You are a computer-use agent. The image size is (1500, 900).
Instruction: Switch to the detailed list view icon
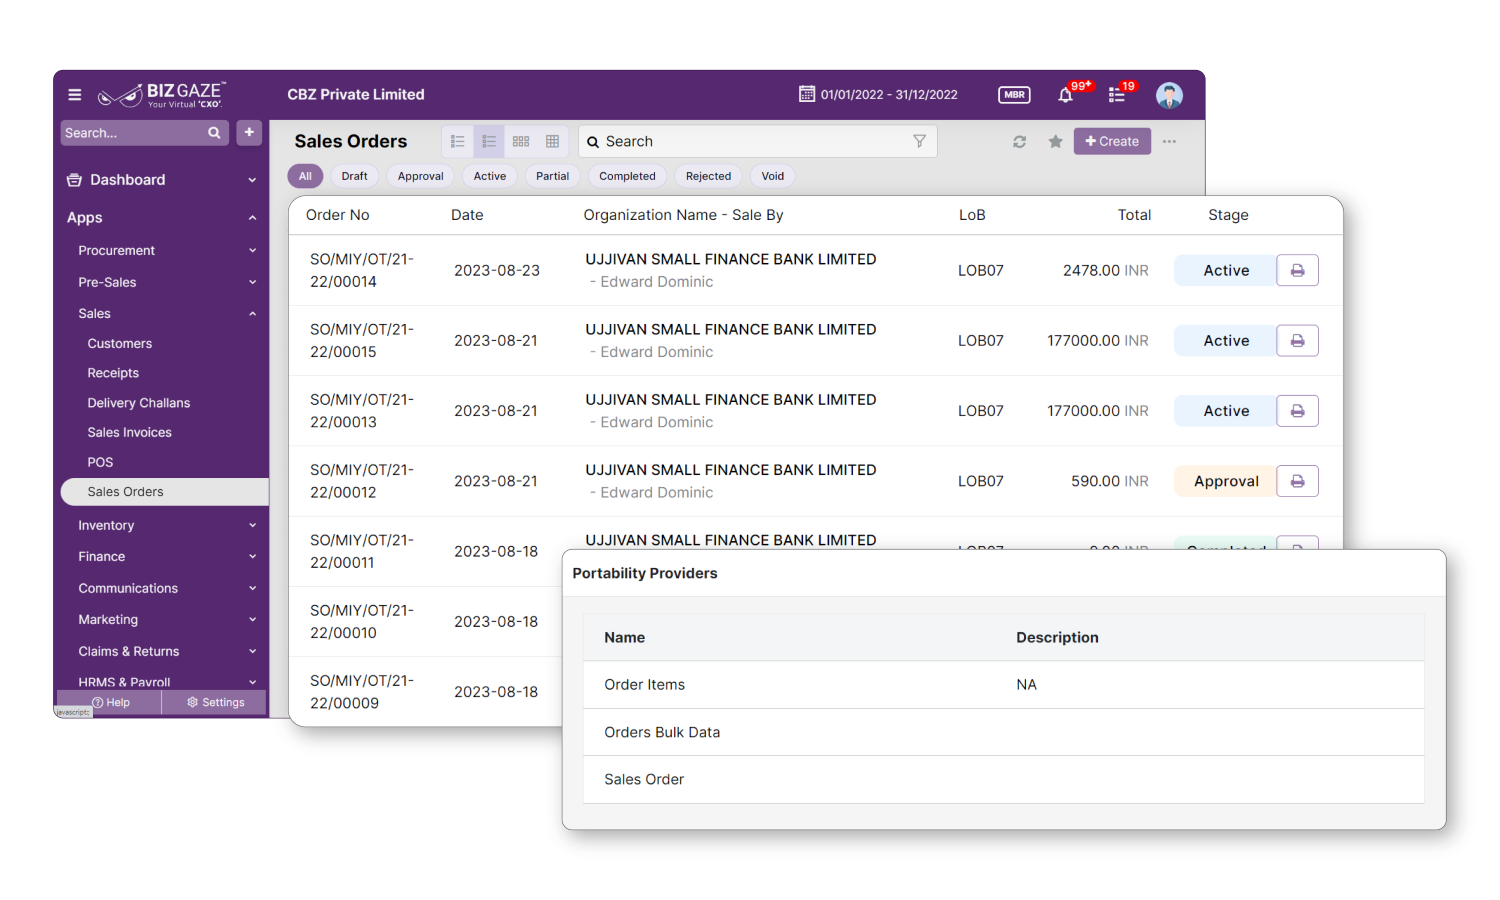click(489, 142)
